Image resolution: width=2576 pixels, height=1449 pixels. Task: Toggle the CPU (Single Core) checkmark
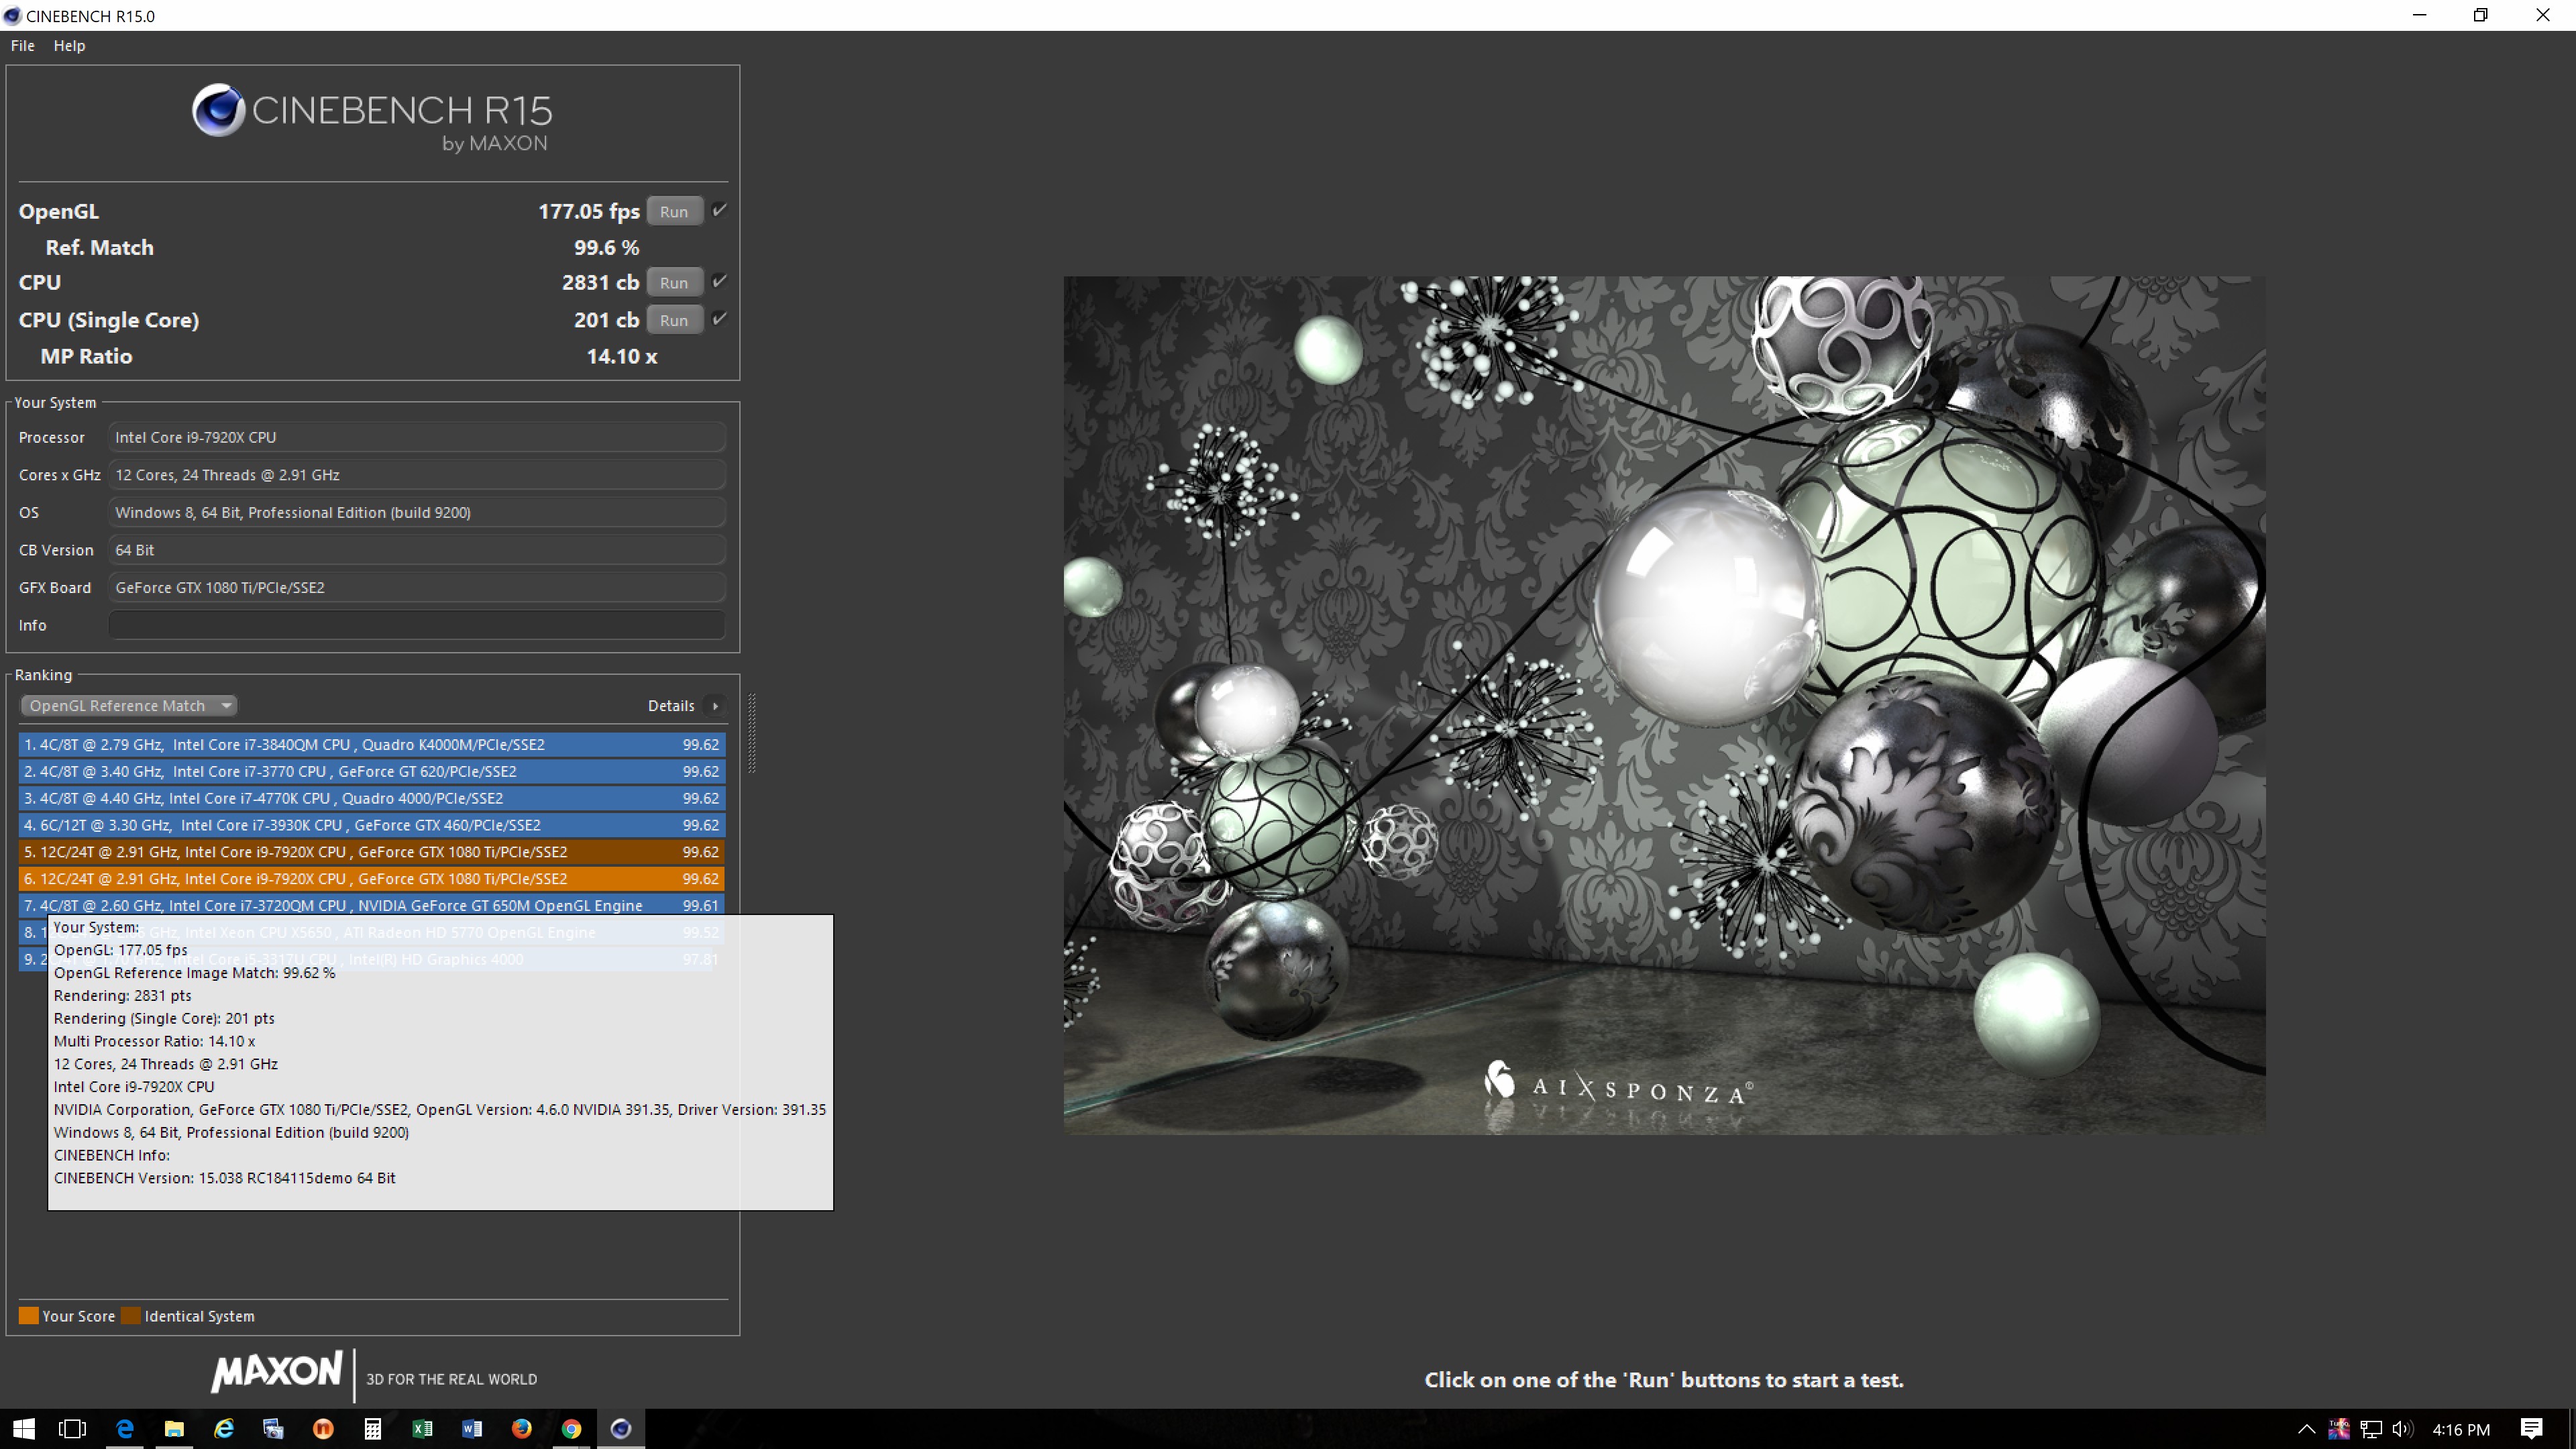tap(719, 319)
